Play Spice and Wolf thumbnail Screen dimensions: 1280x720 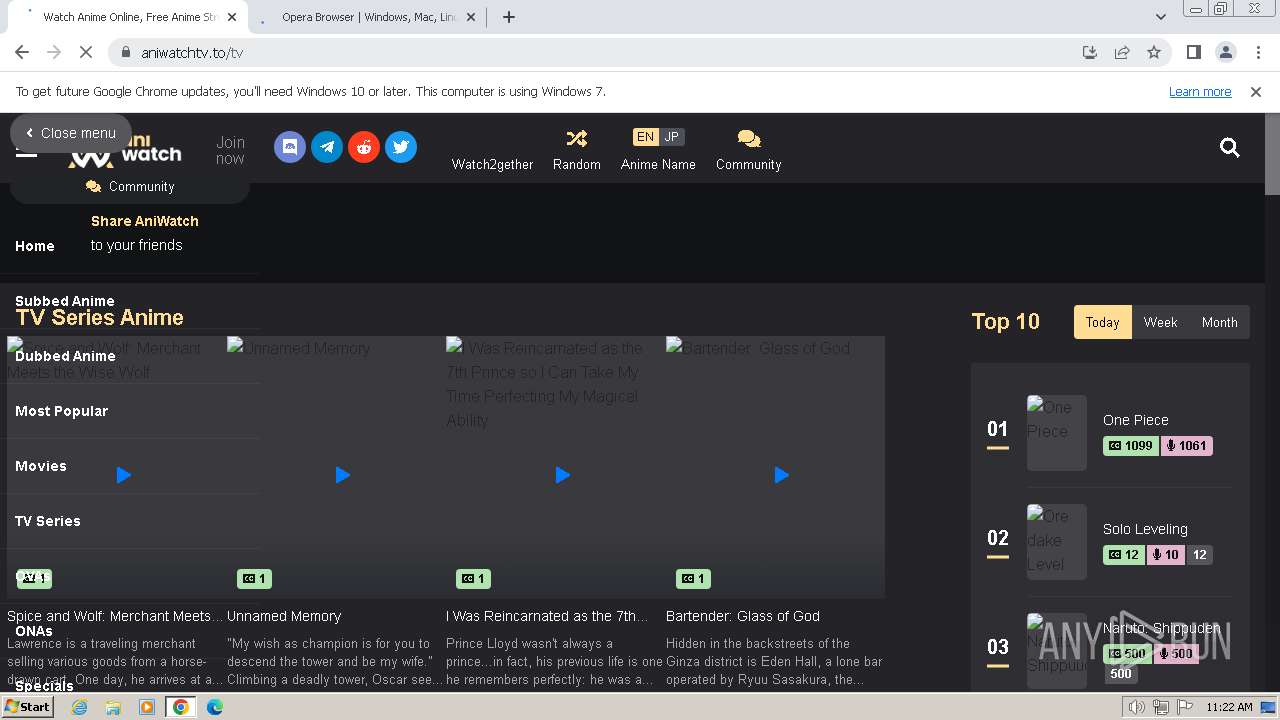123,475
